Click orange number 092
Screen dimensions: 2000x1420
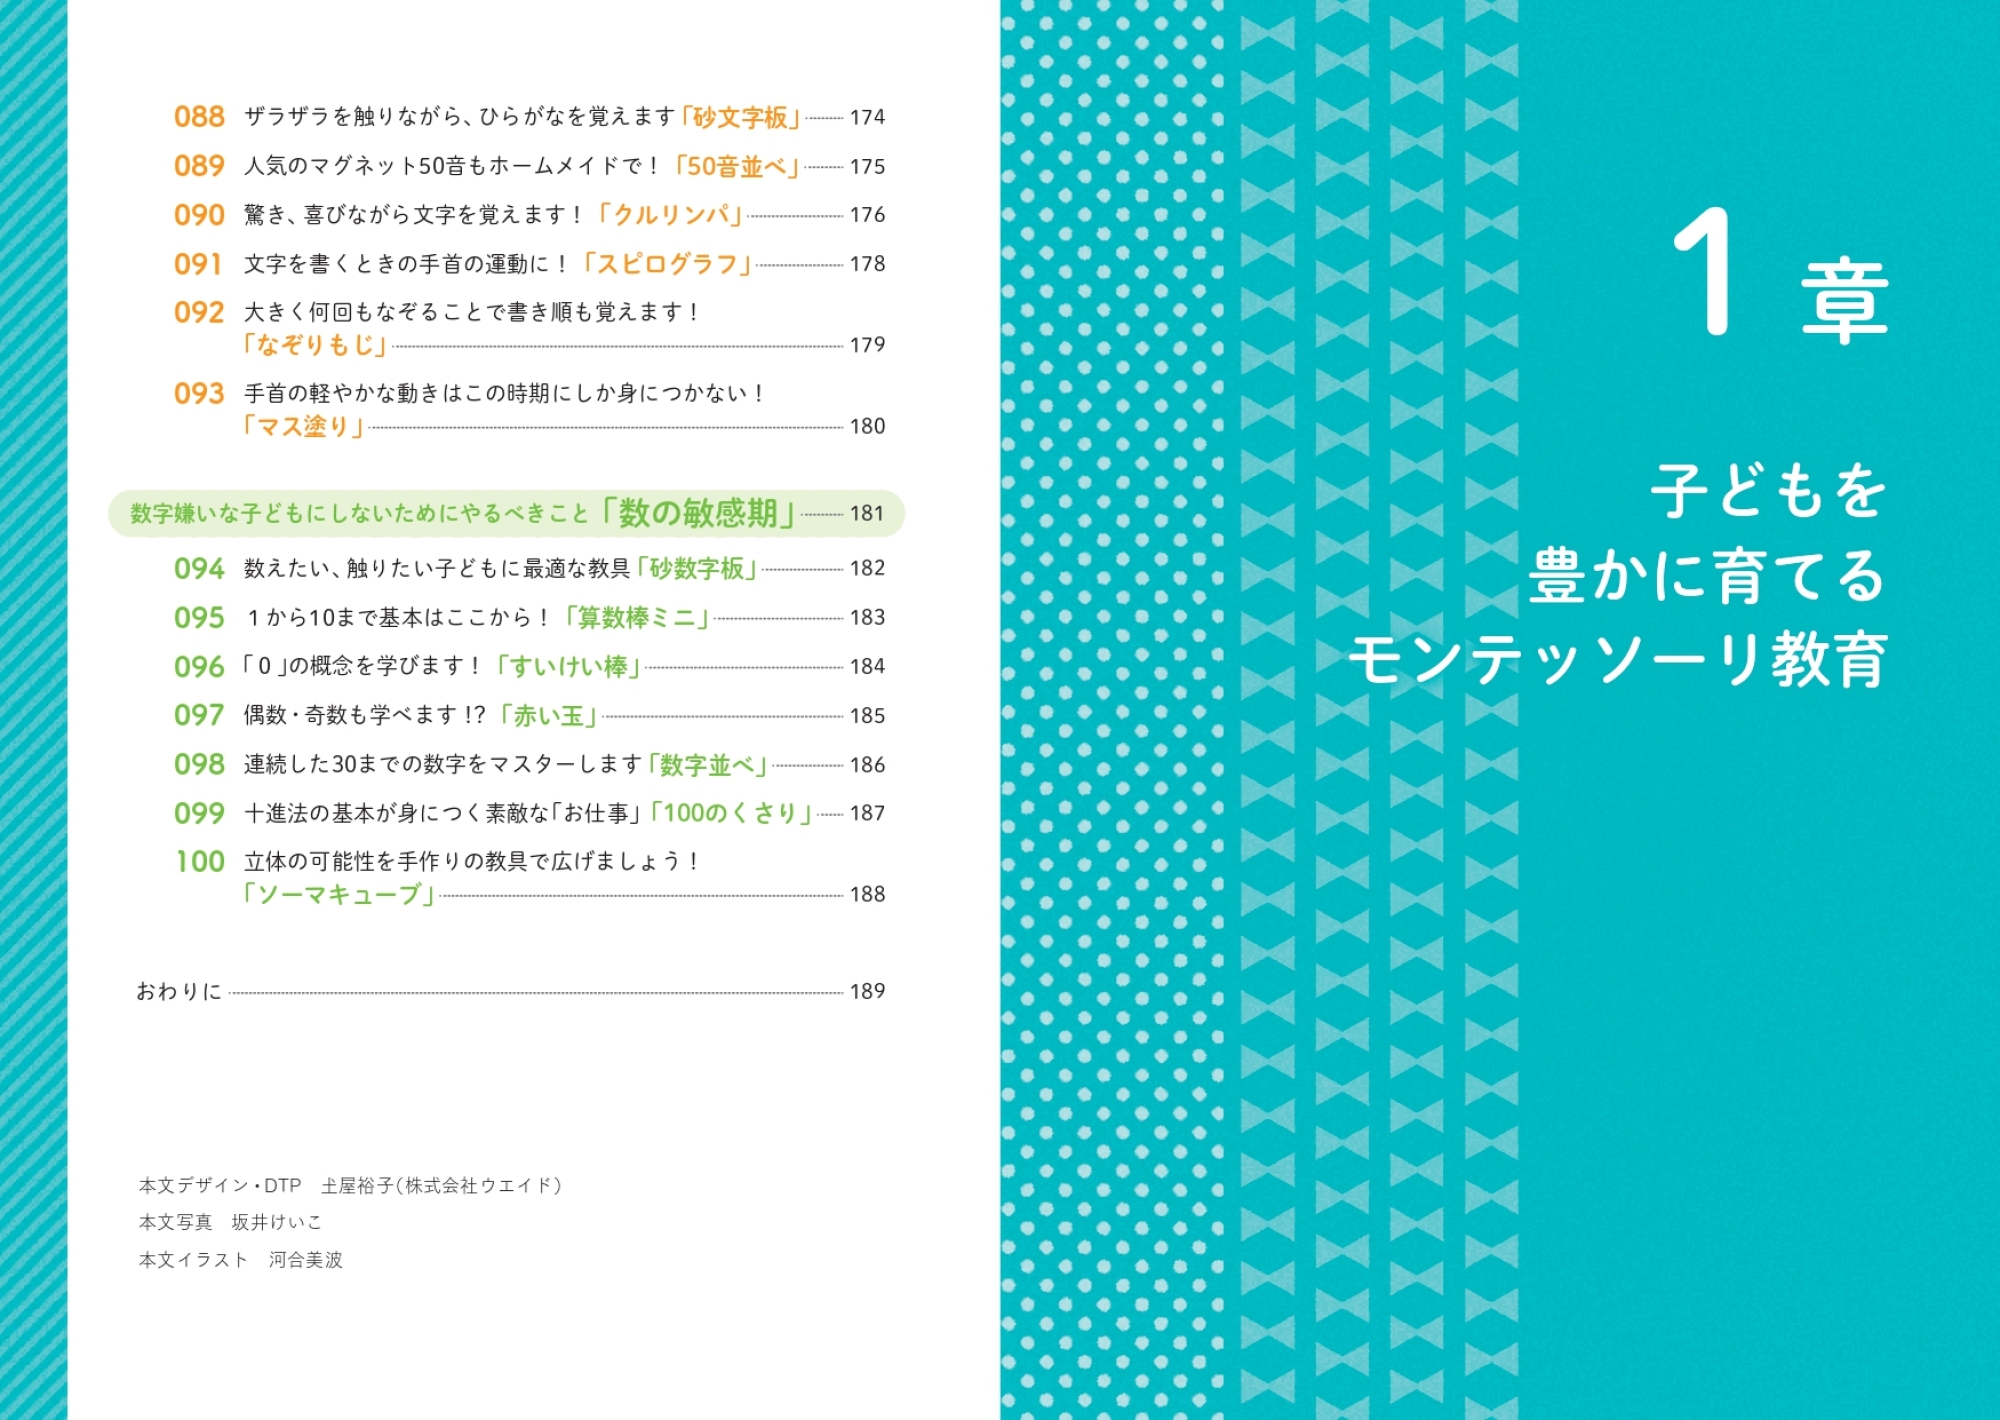(x=199, y=313)
